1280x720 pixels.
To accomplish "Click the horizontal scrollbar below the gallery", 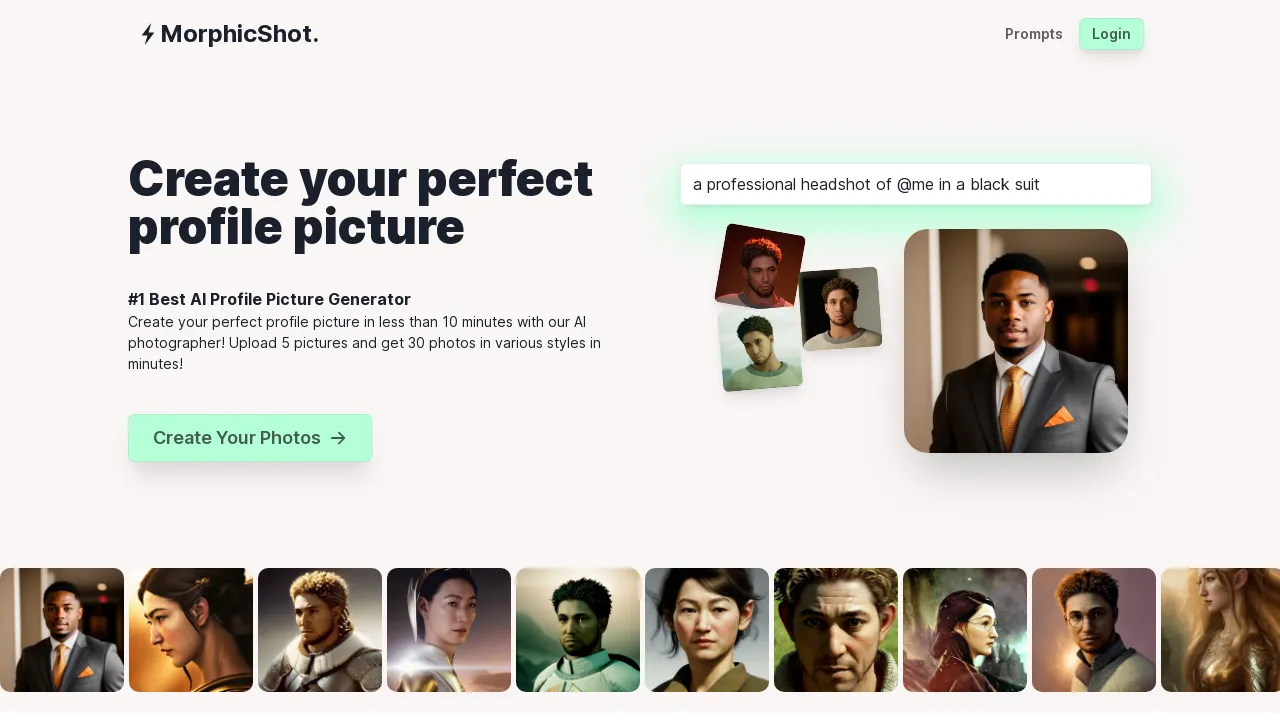I will pyautogui.click(x=640, y=712).
